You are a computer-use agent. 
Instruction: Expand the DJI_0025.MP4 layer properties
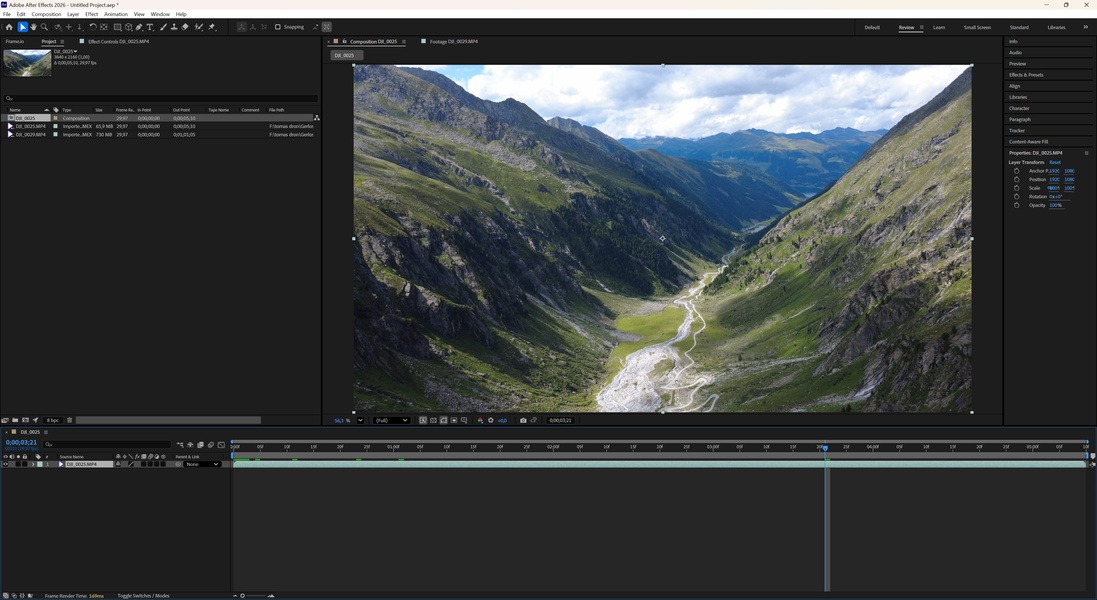[x=33, y=464]
